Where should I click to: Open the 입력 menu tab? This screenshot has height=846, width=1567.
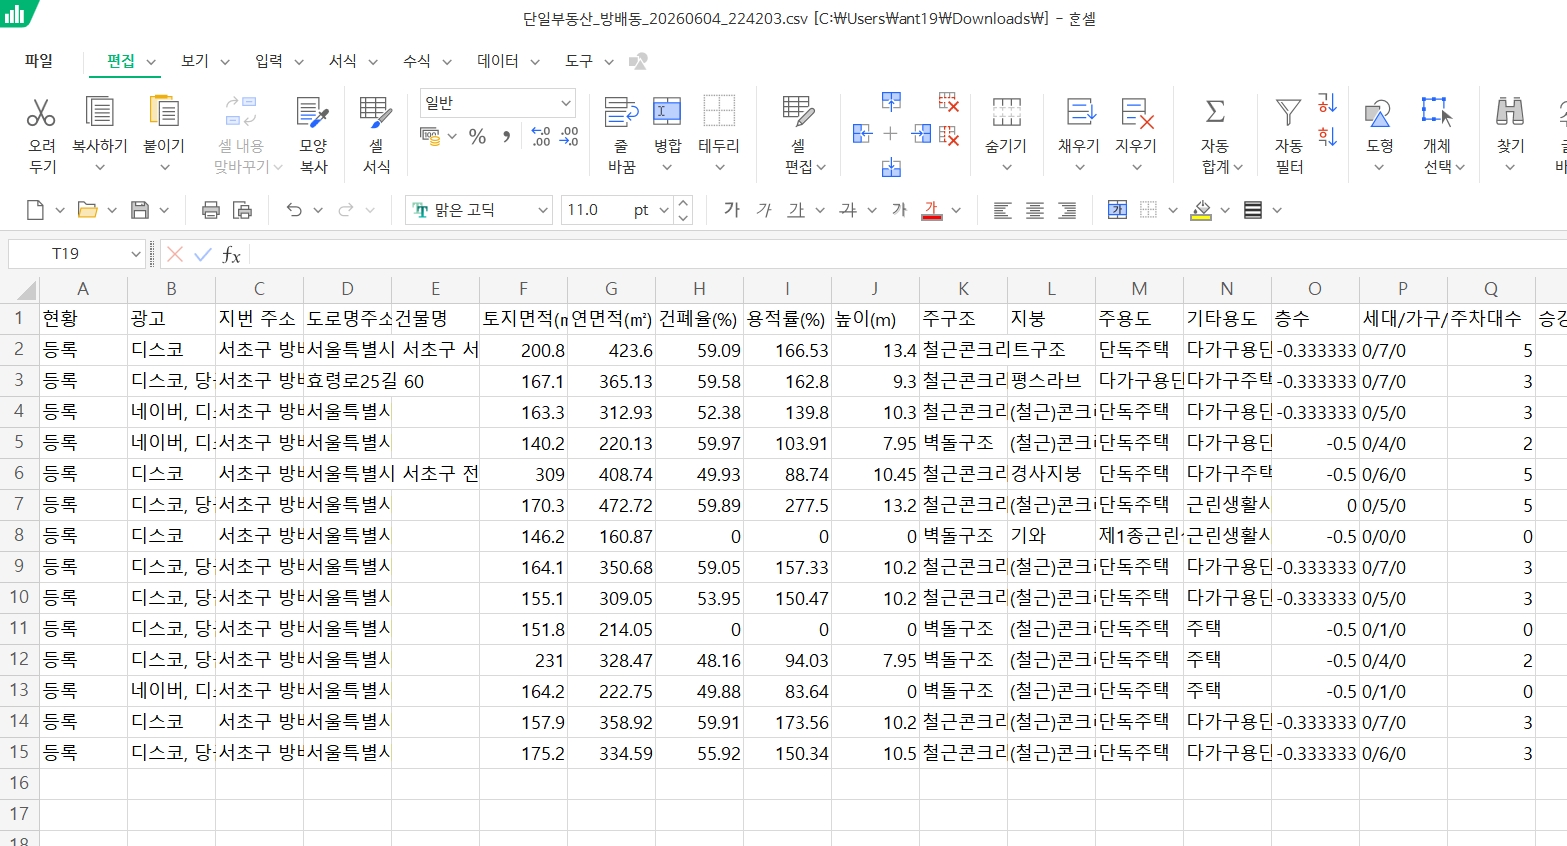click(x=269, y=61)
